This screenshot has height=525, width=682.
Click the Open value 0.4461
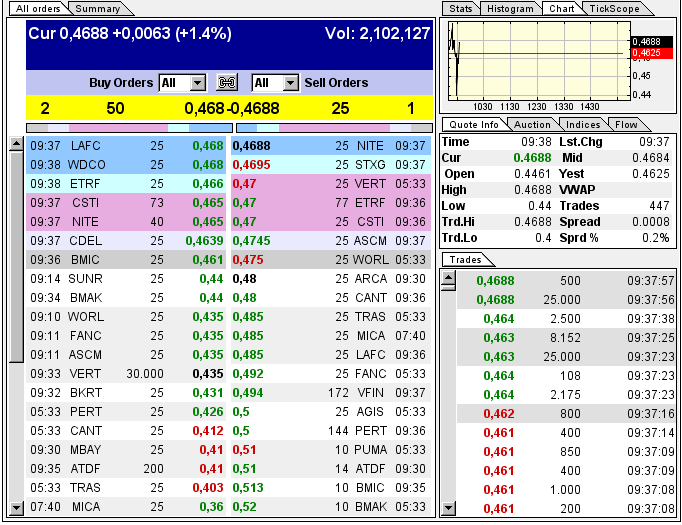click(532, 174)
